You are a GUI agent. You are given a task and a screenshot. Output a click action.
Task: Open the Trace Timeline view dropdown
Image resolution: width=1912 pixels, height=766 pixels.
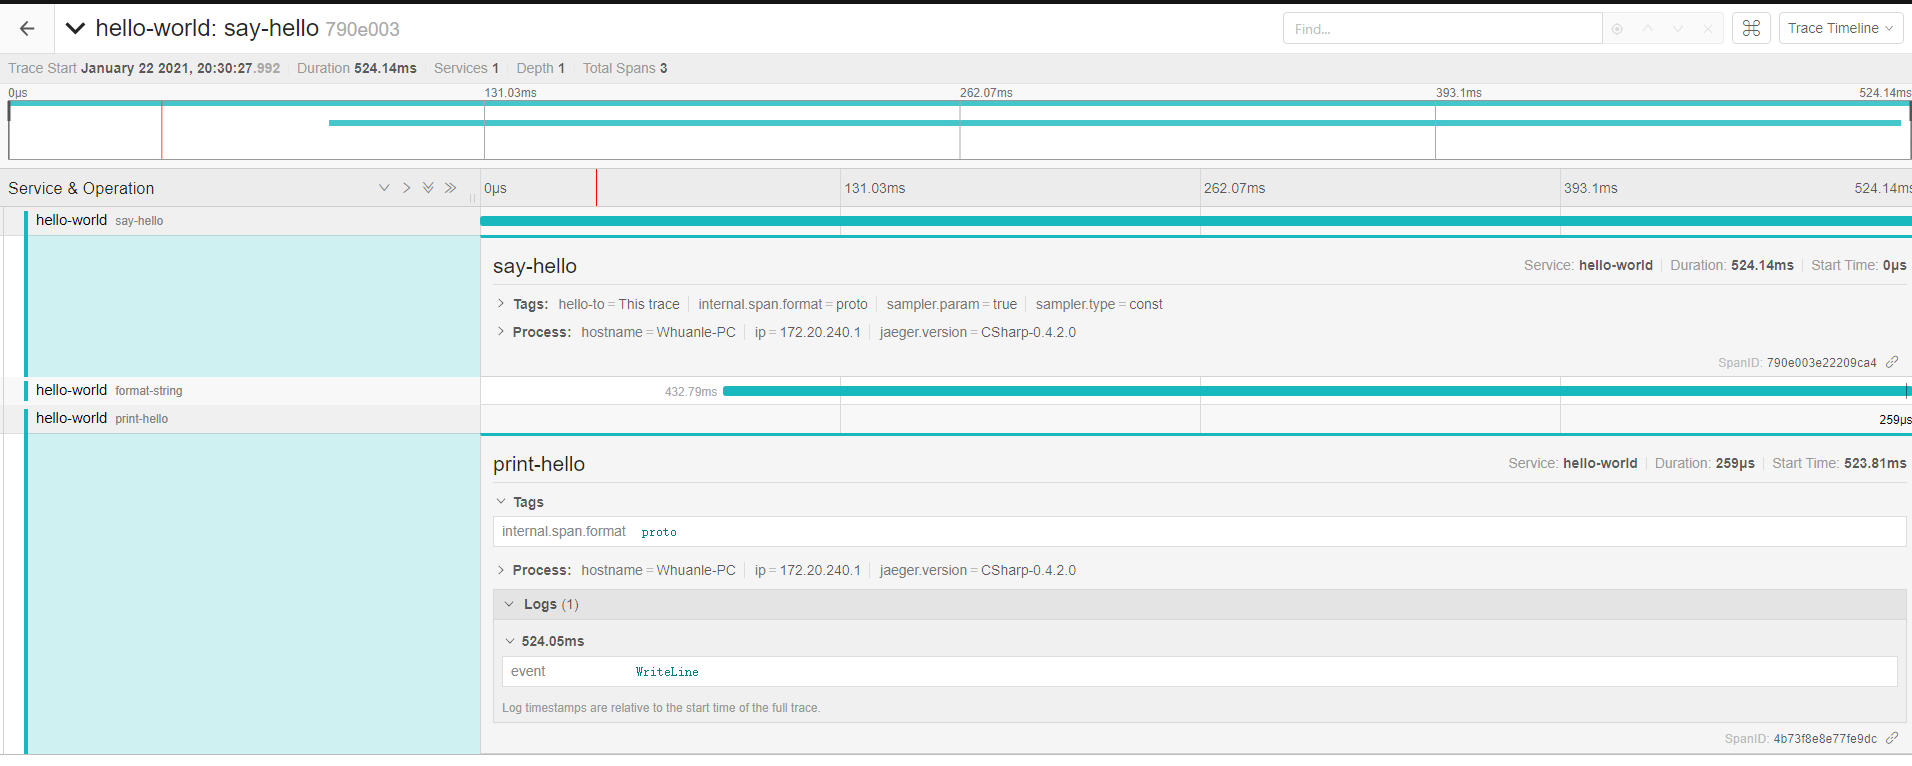point(1840,29)
